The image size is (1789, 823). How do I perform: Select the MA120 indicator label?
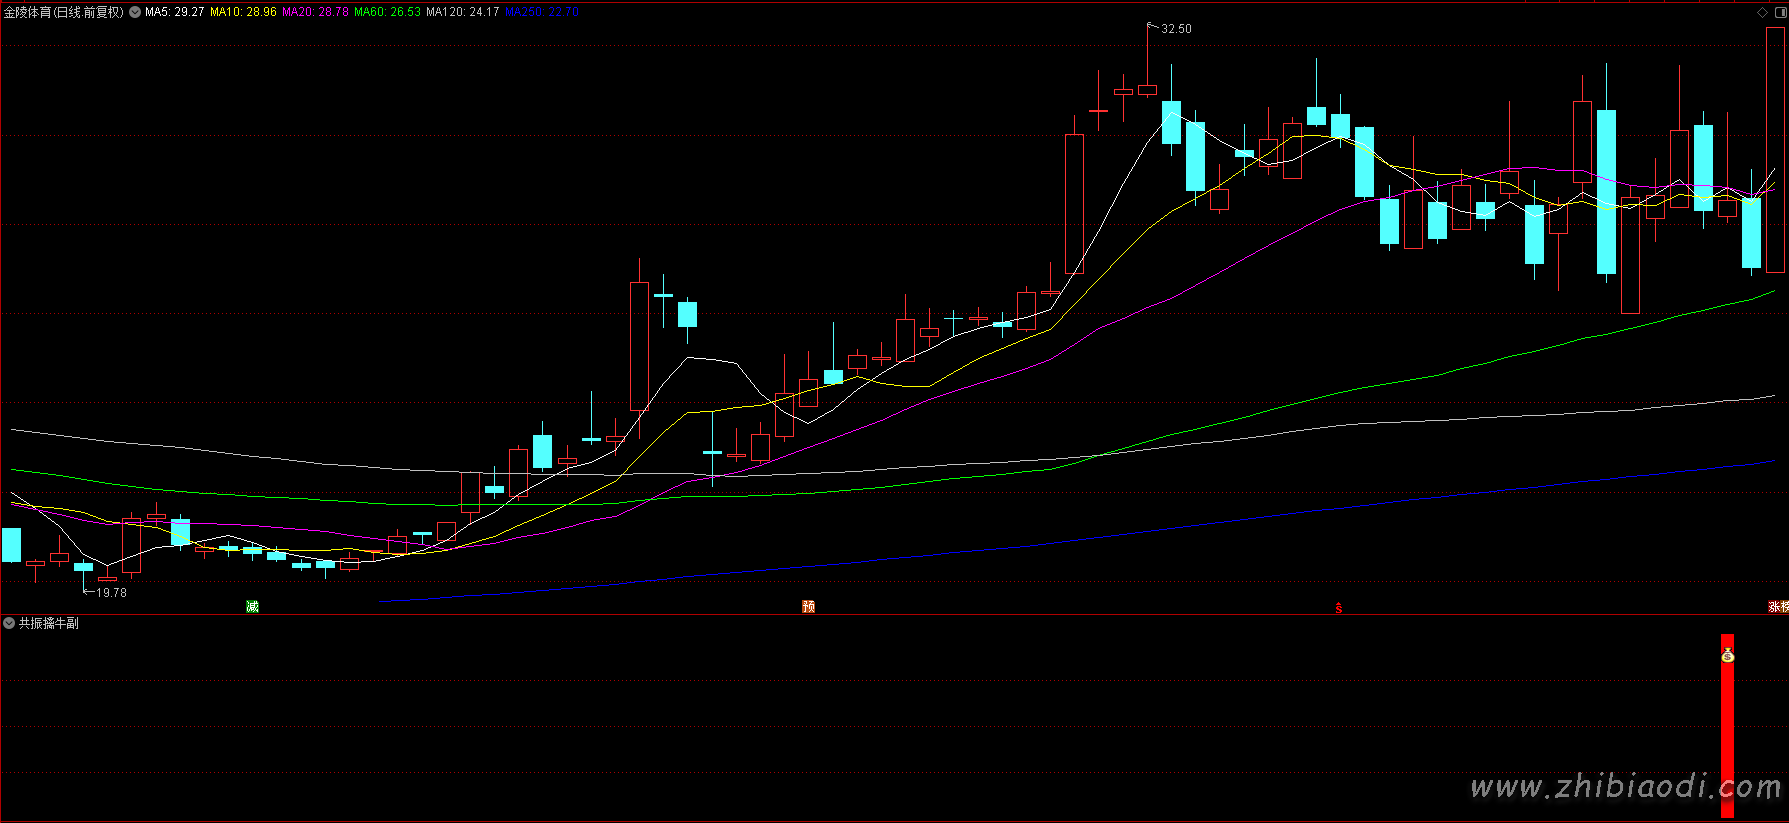pos(462,12)
